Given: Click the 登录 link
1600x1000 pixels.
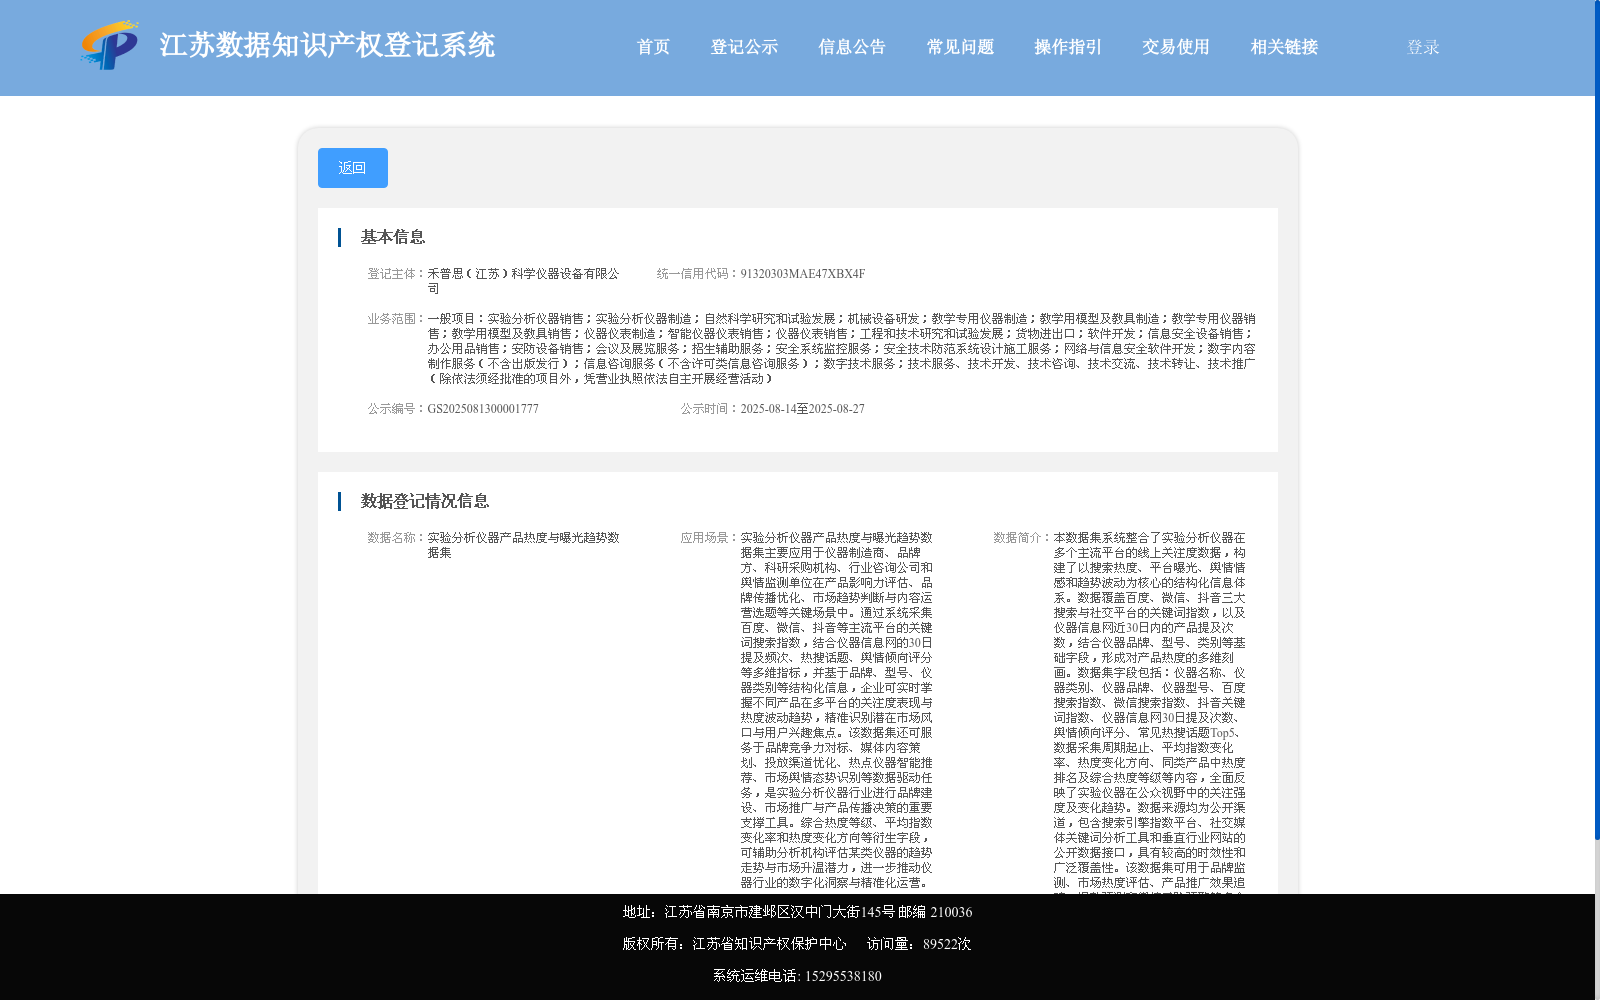Looking at the screenshot, I should pos(1423,47).
